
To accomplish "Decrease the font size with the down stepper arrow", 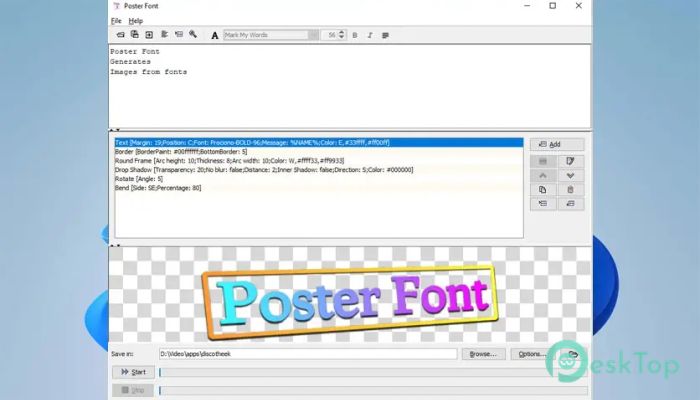I will click(x=342, y=38).
